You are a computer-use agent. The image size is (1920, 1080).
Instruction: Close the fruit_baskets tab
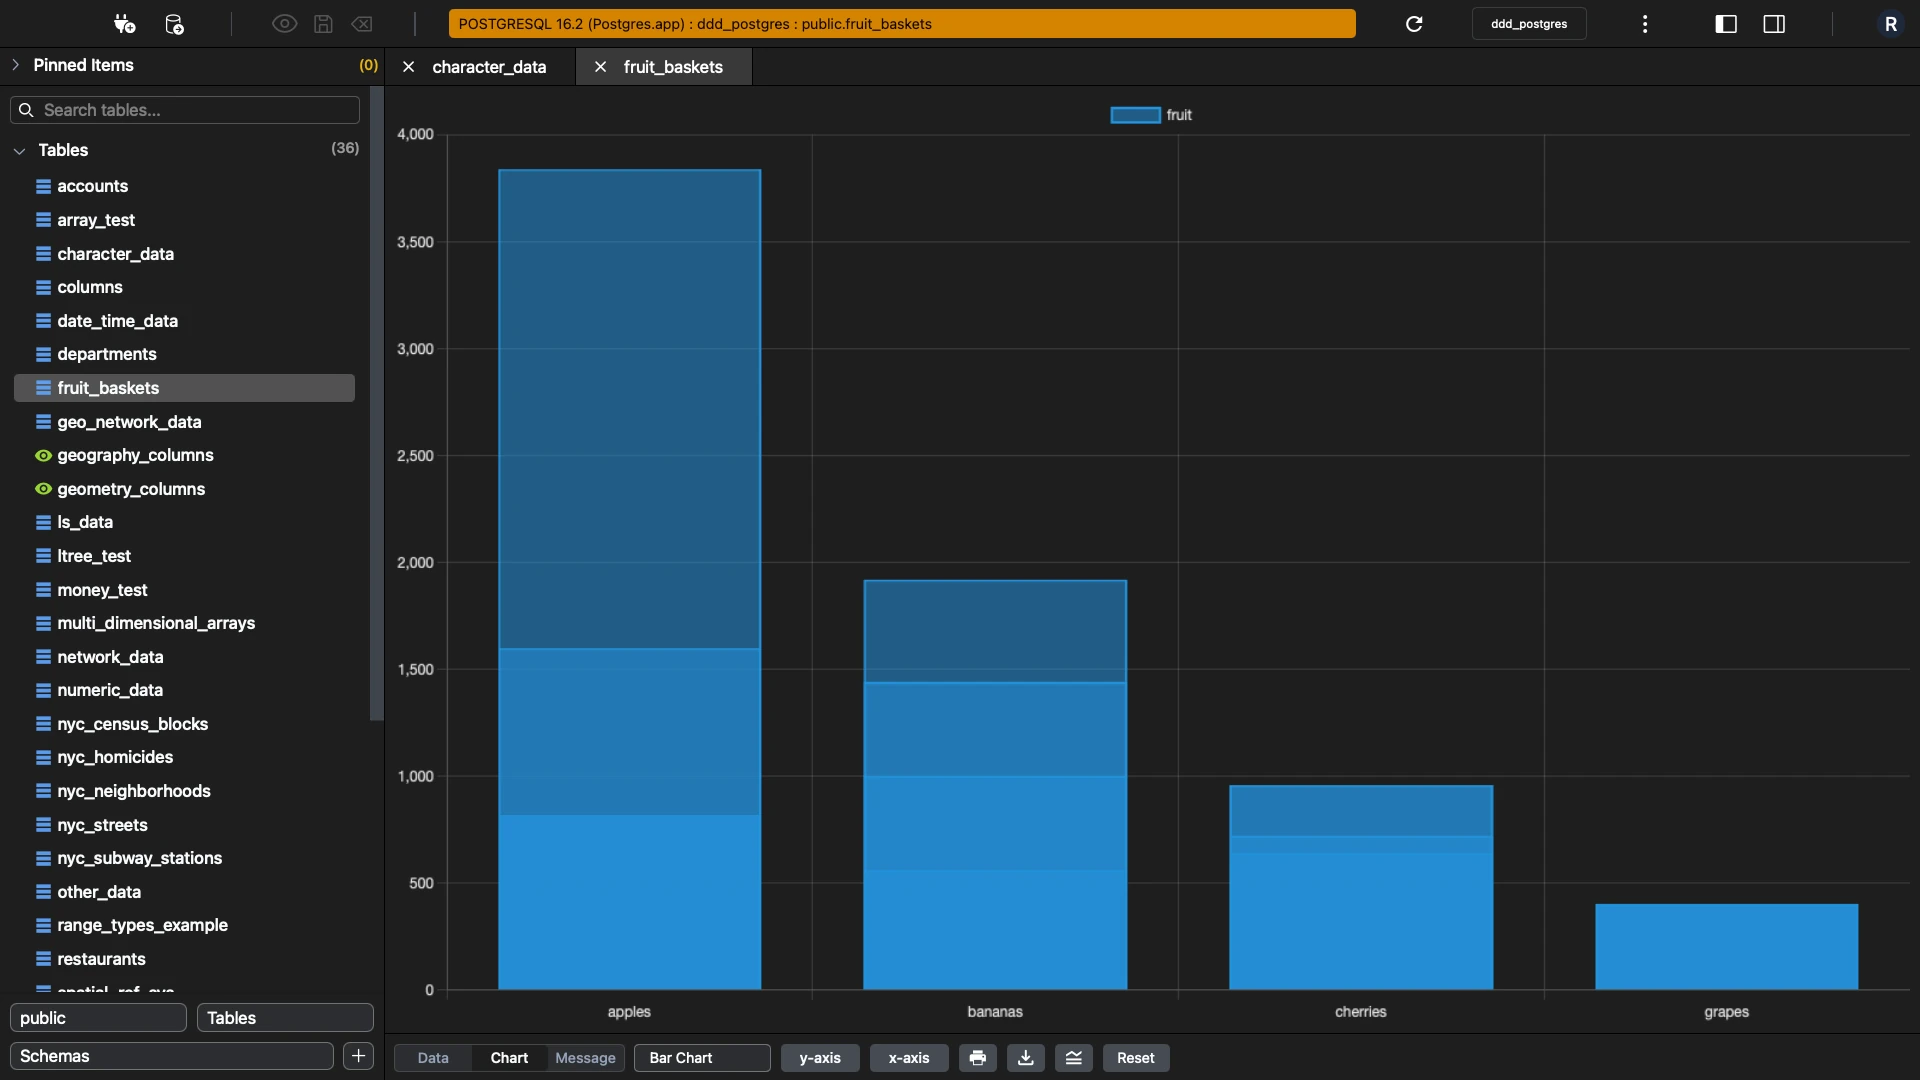(x=600, y=67)
